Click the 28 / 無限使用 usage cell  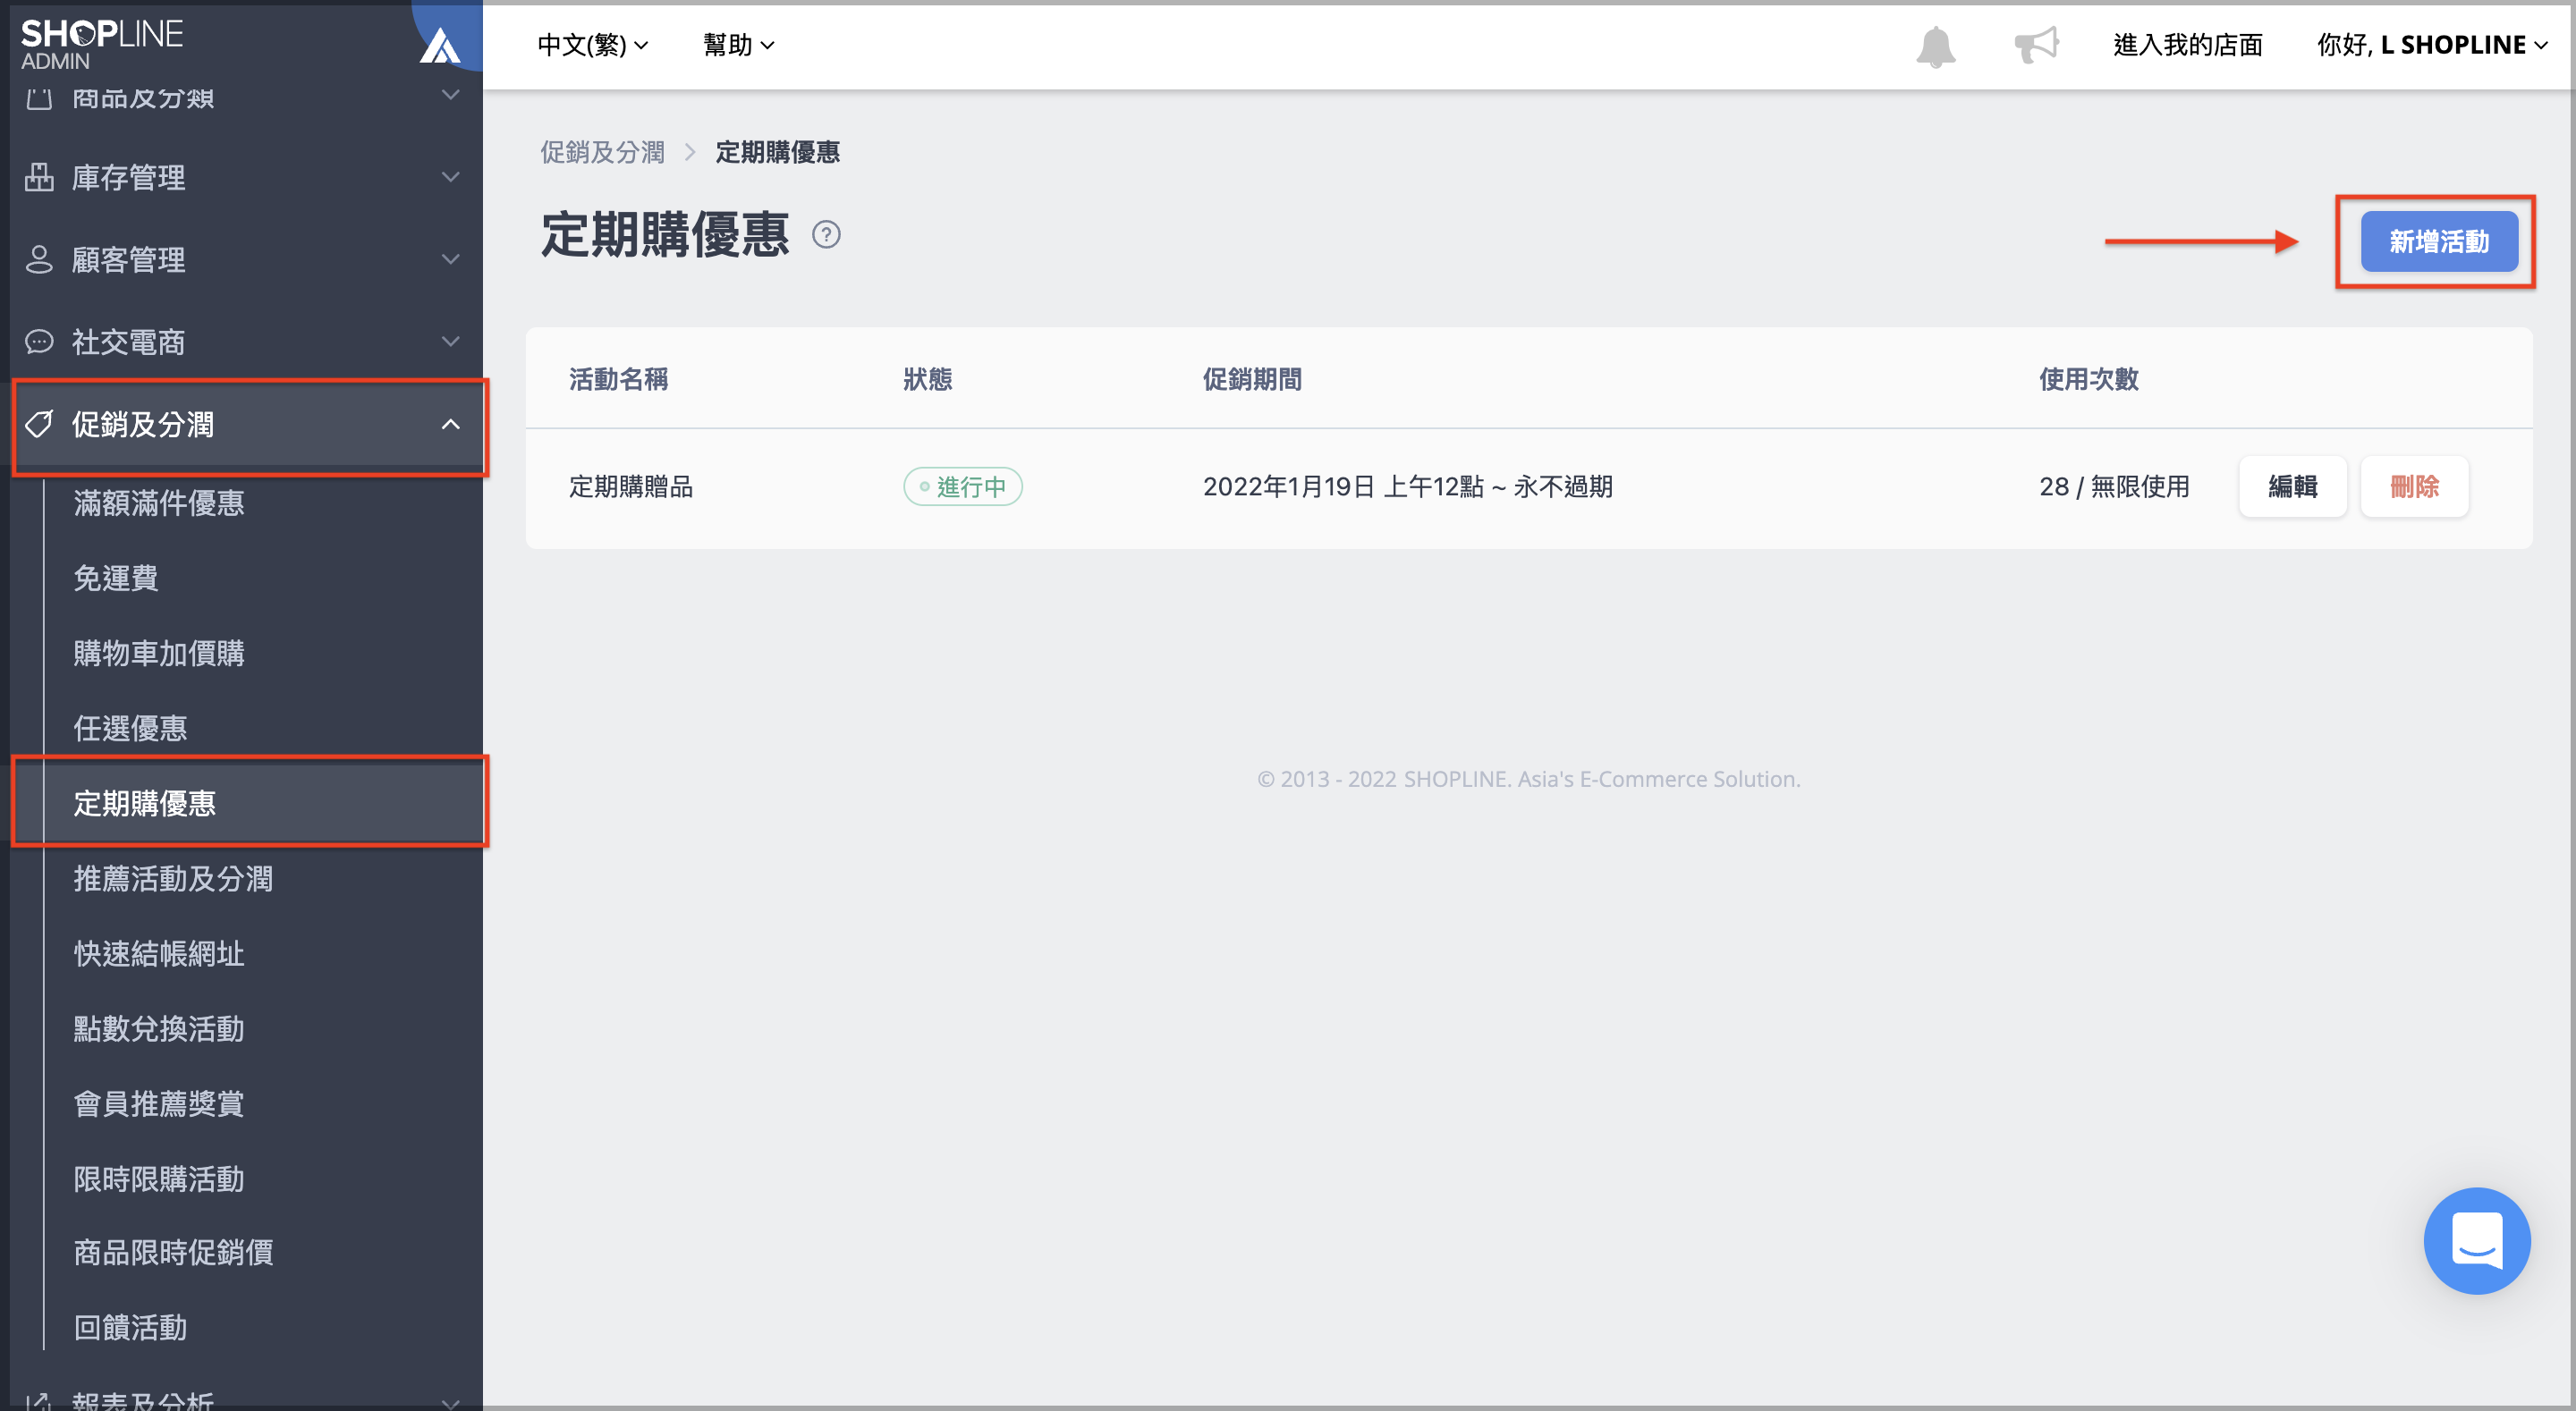tap(2115, 487)
